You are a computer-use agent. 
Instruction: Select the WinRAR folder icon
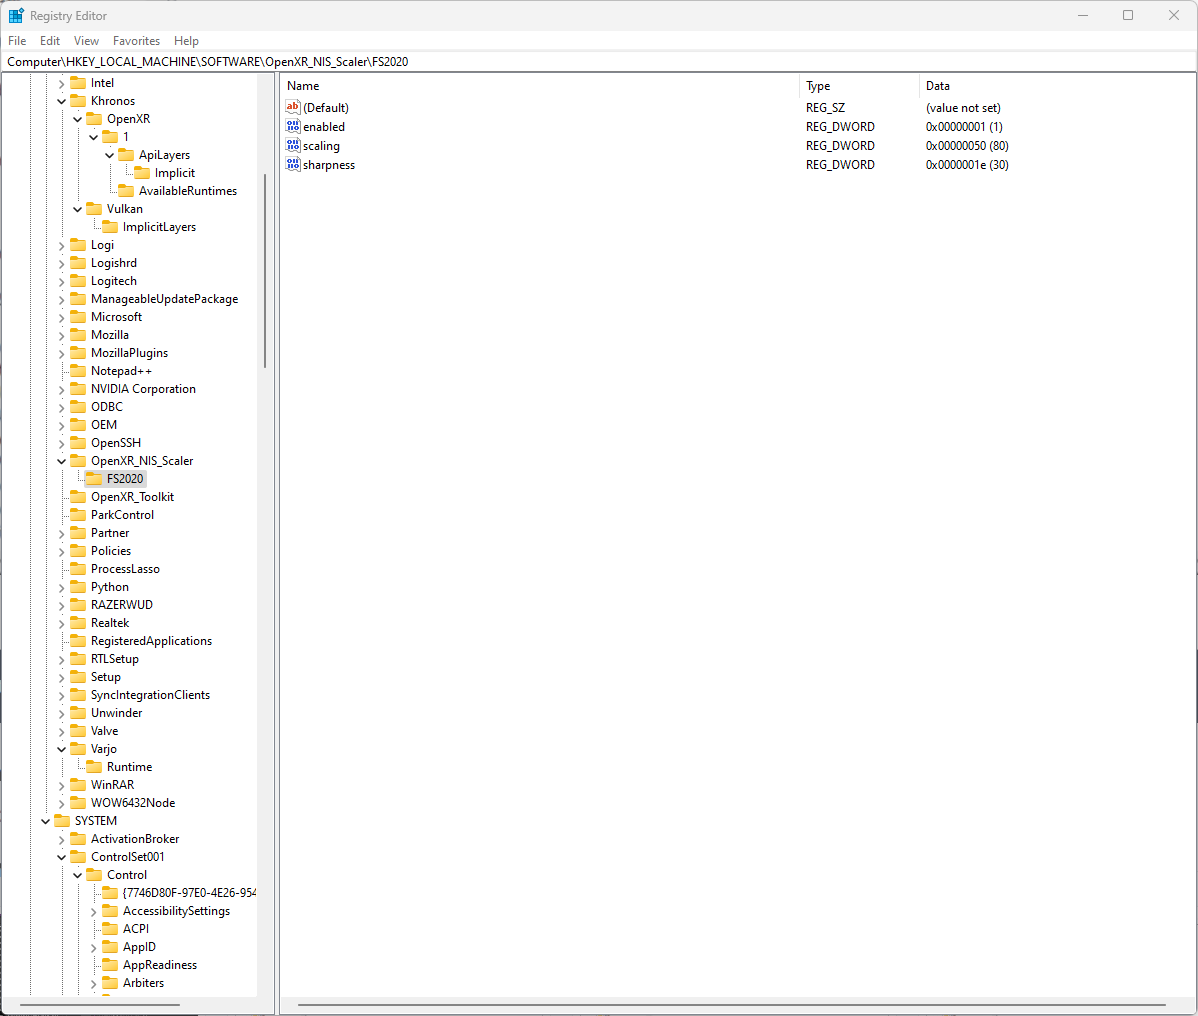click(x=78, y=785)
